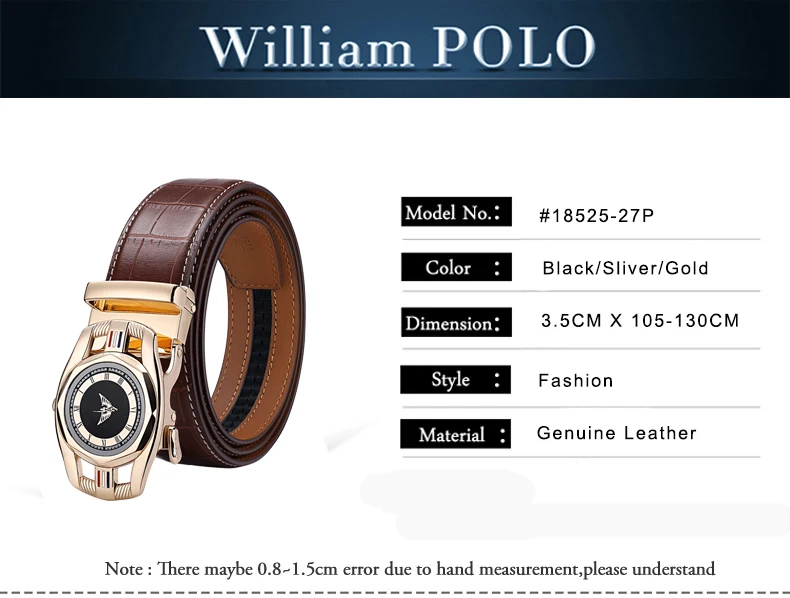This screenshot has width=790, height=598.
Task: Select the Material label box
Action: click(x=455, y=434)
